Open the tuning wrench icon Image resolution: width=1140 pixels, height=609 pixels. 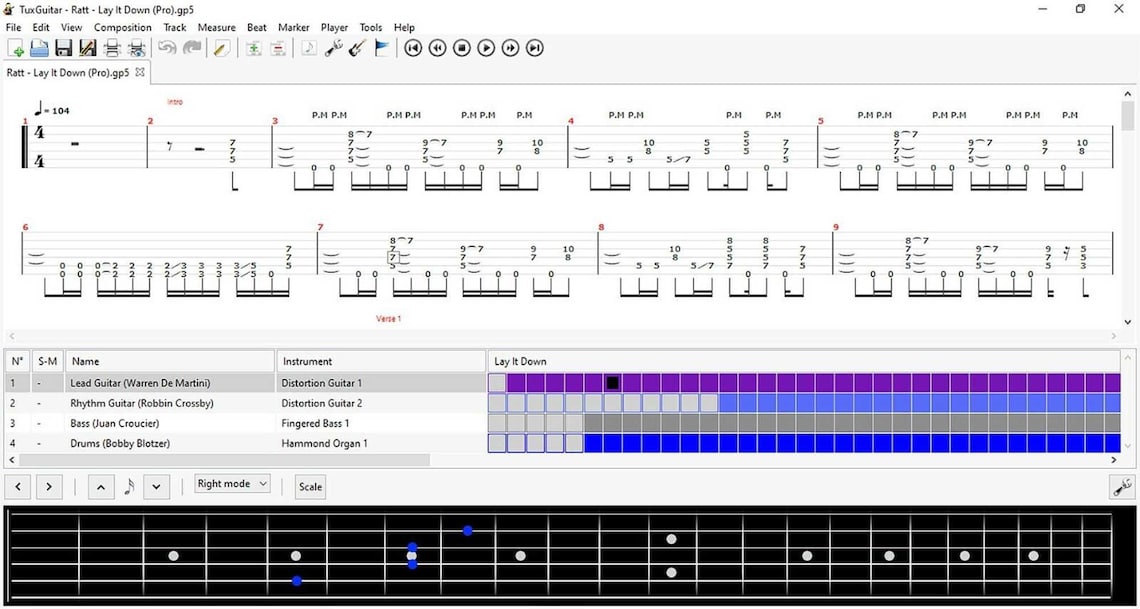(x=333, y=47)
